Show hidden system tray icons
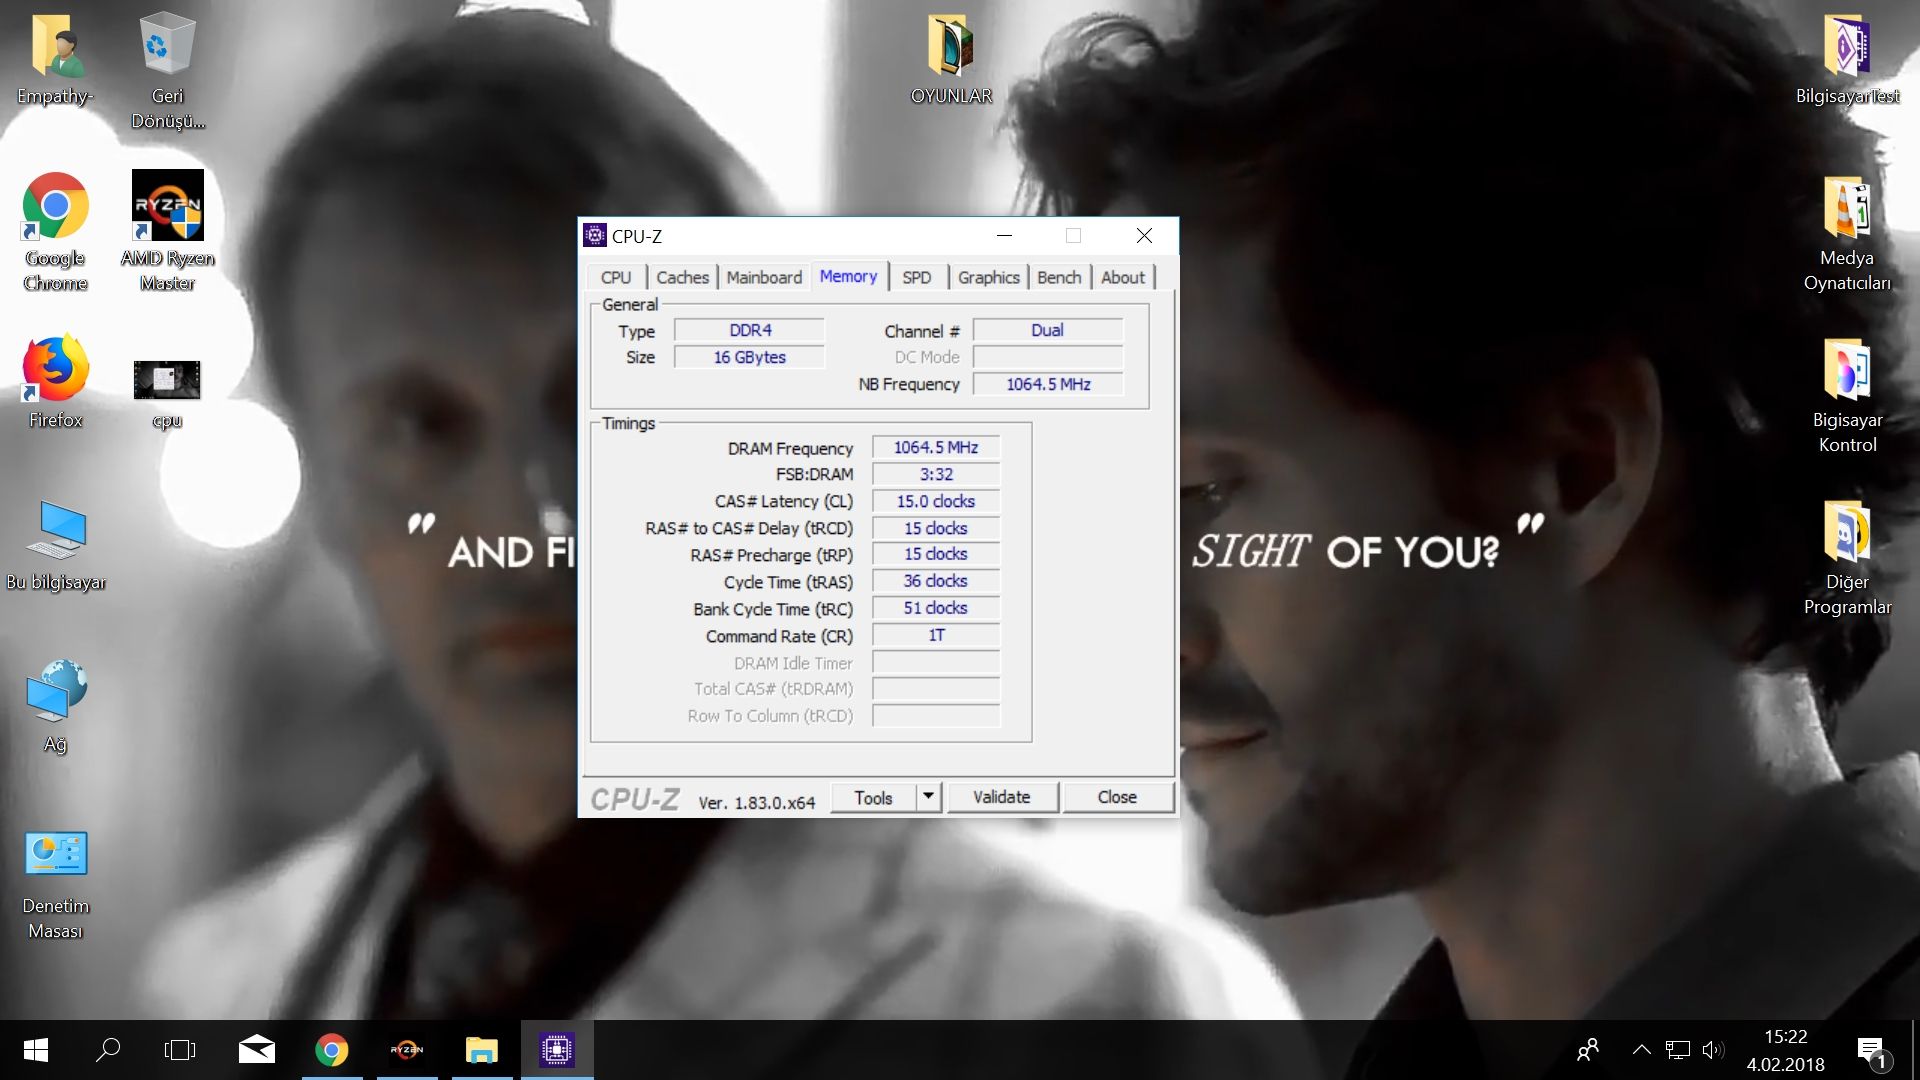This screenshot has height=1080, width=1920. click(x=1641, y=1050)
